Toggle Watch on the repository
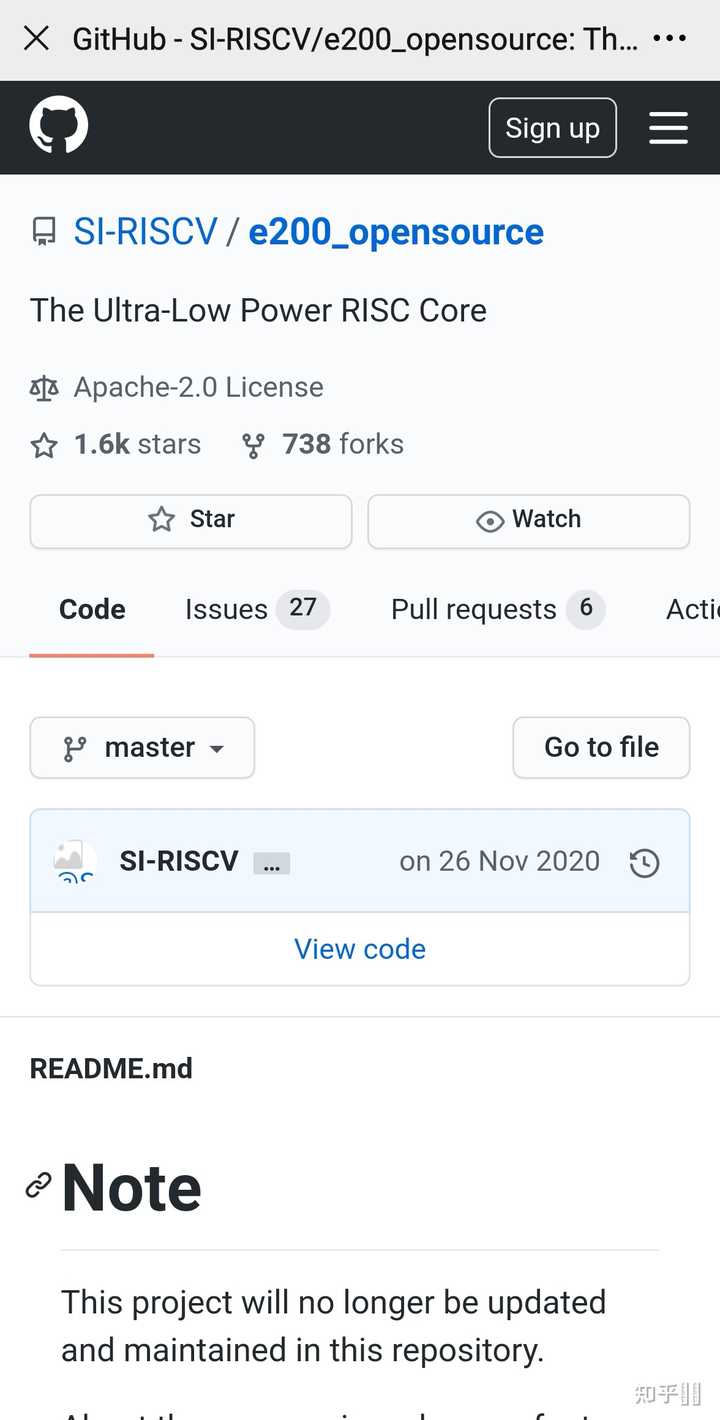This screenshot has width=720, height=1420. 528,520
